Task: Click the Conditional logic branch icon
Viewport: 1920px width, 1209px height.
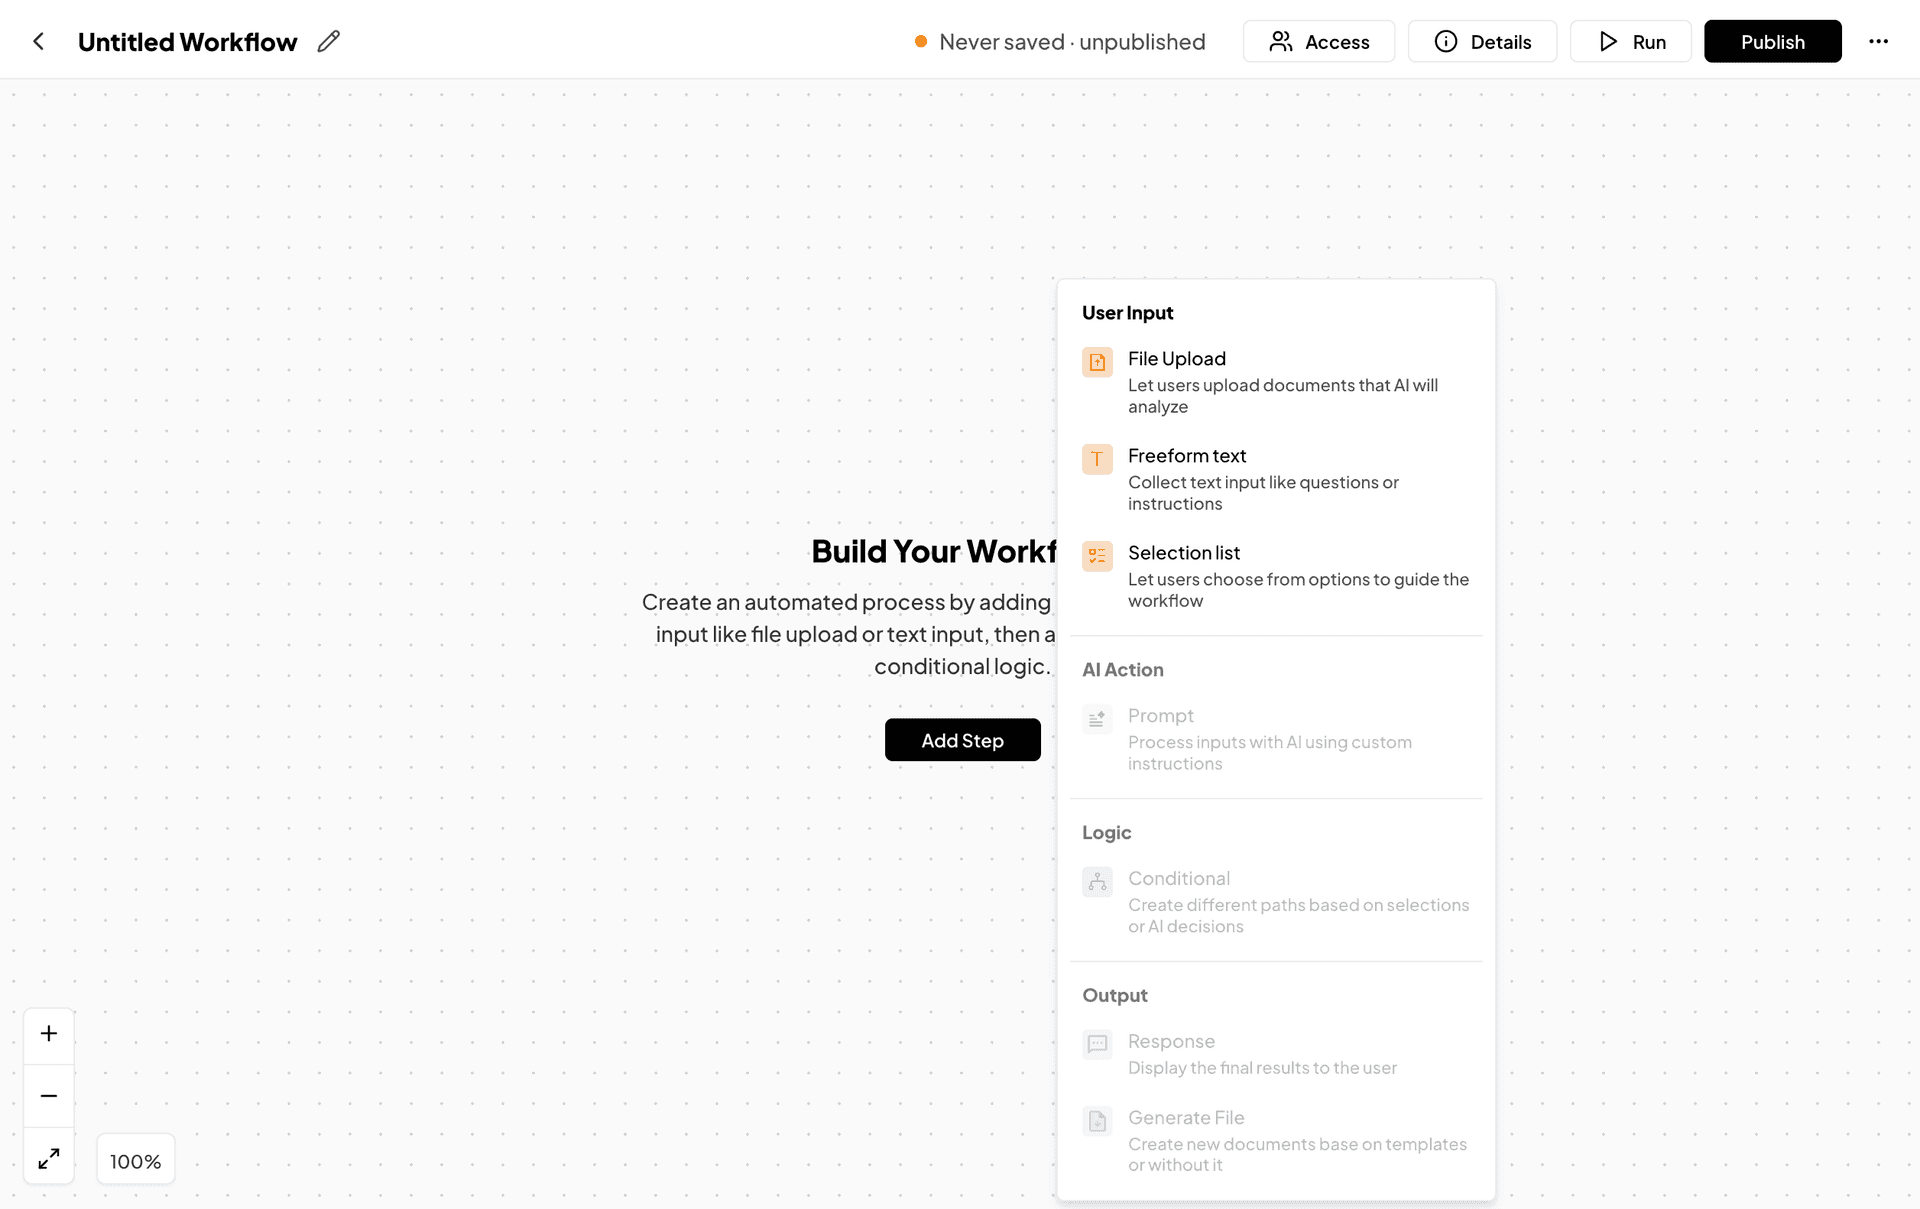Action: (x=1097, y=882)
